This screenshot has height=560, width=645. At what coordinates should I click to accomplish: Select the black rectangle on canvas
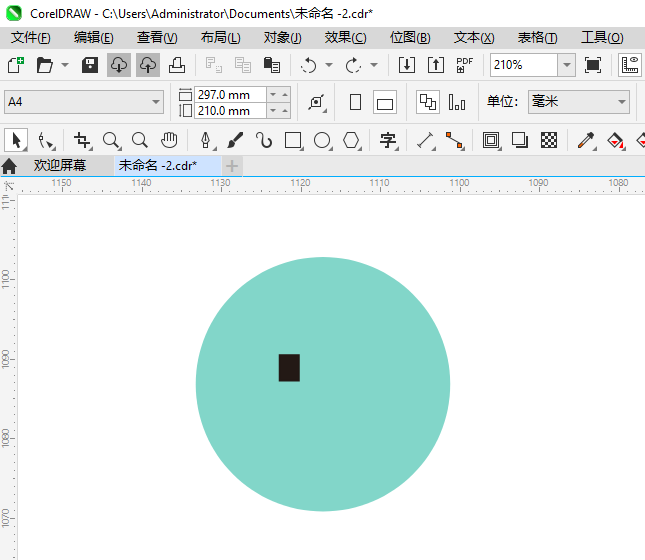pos(289,368)
